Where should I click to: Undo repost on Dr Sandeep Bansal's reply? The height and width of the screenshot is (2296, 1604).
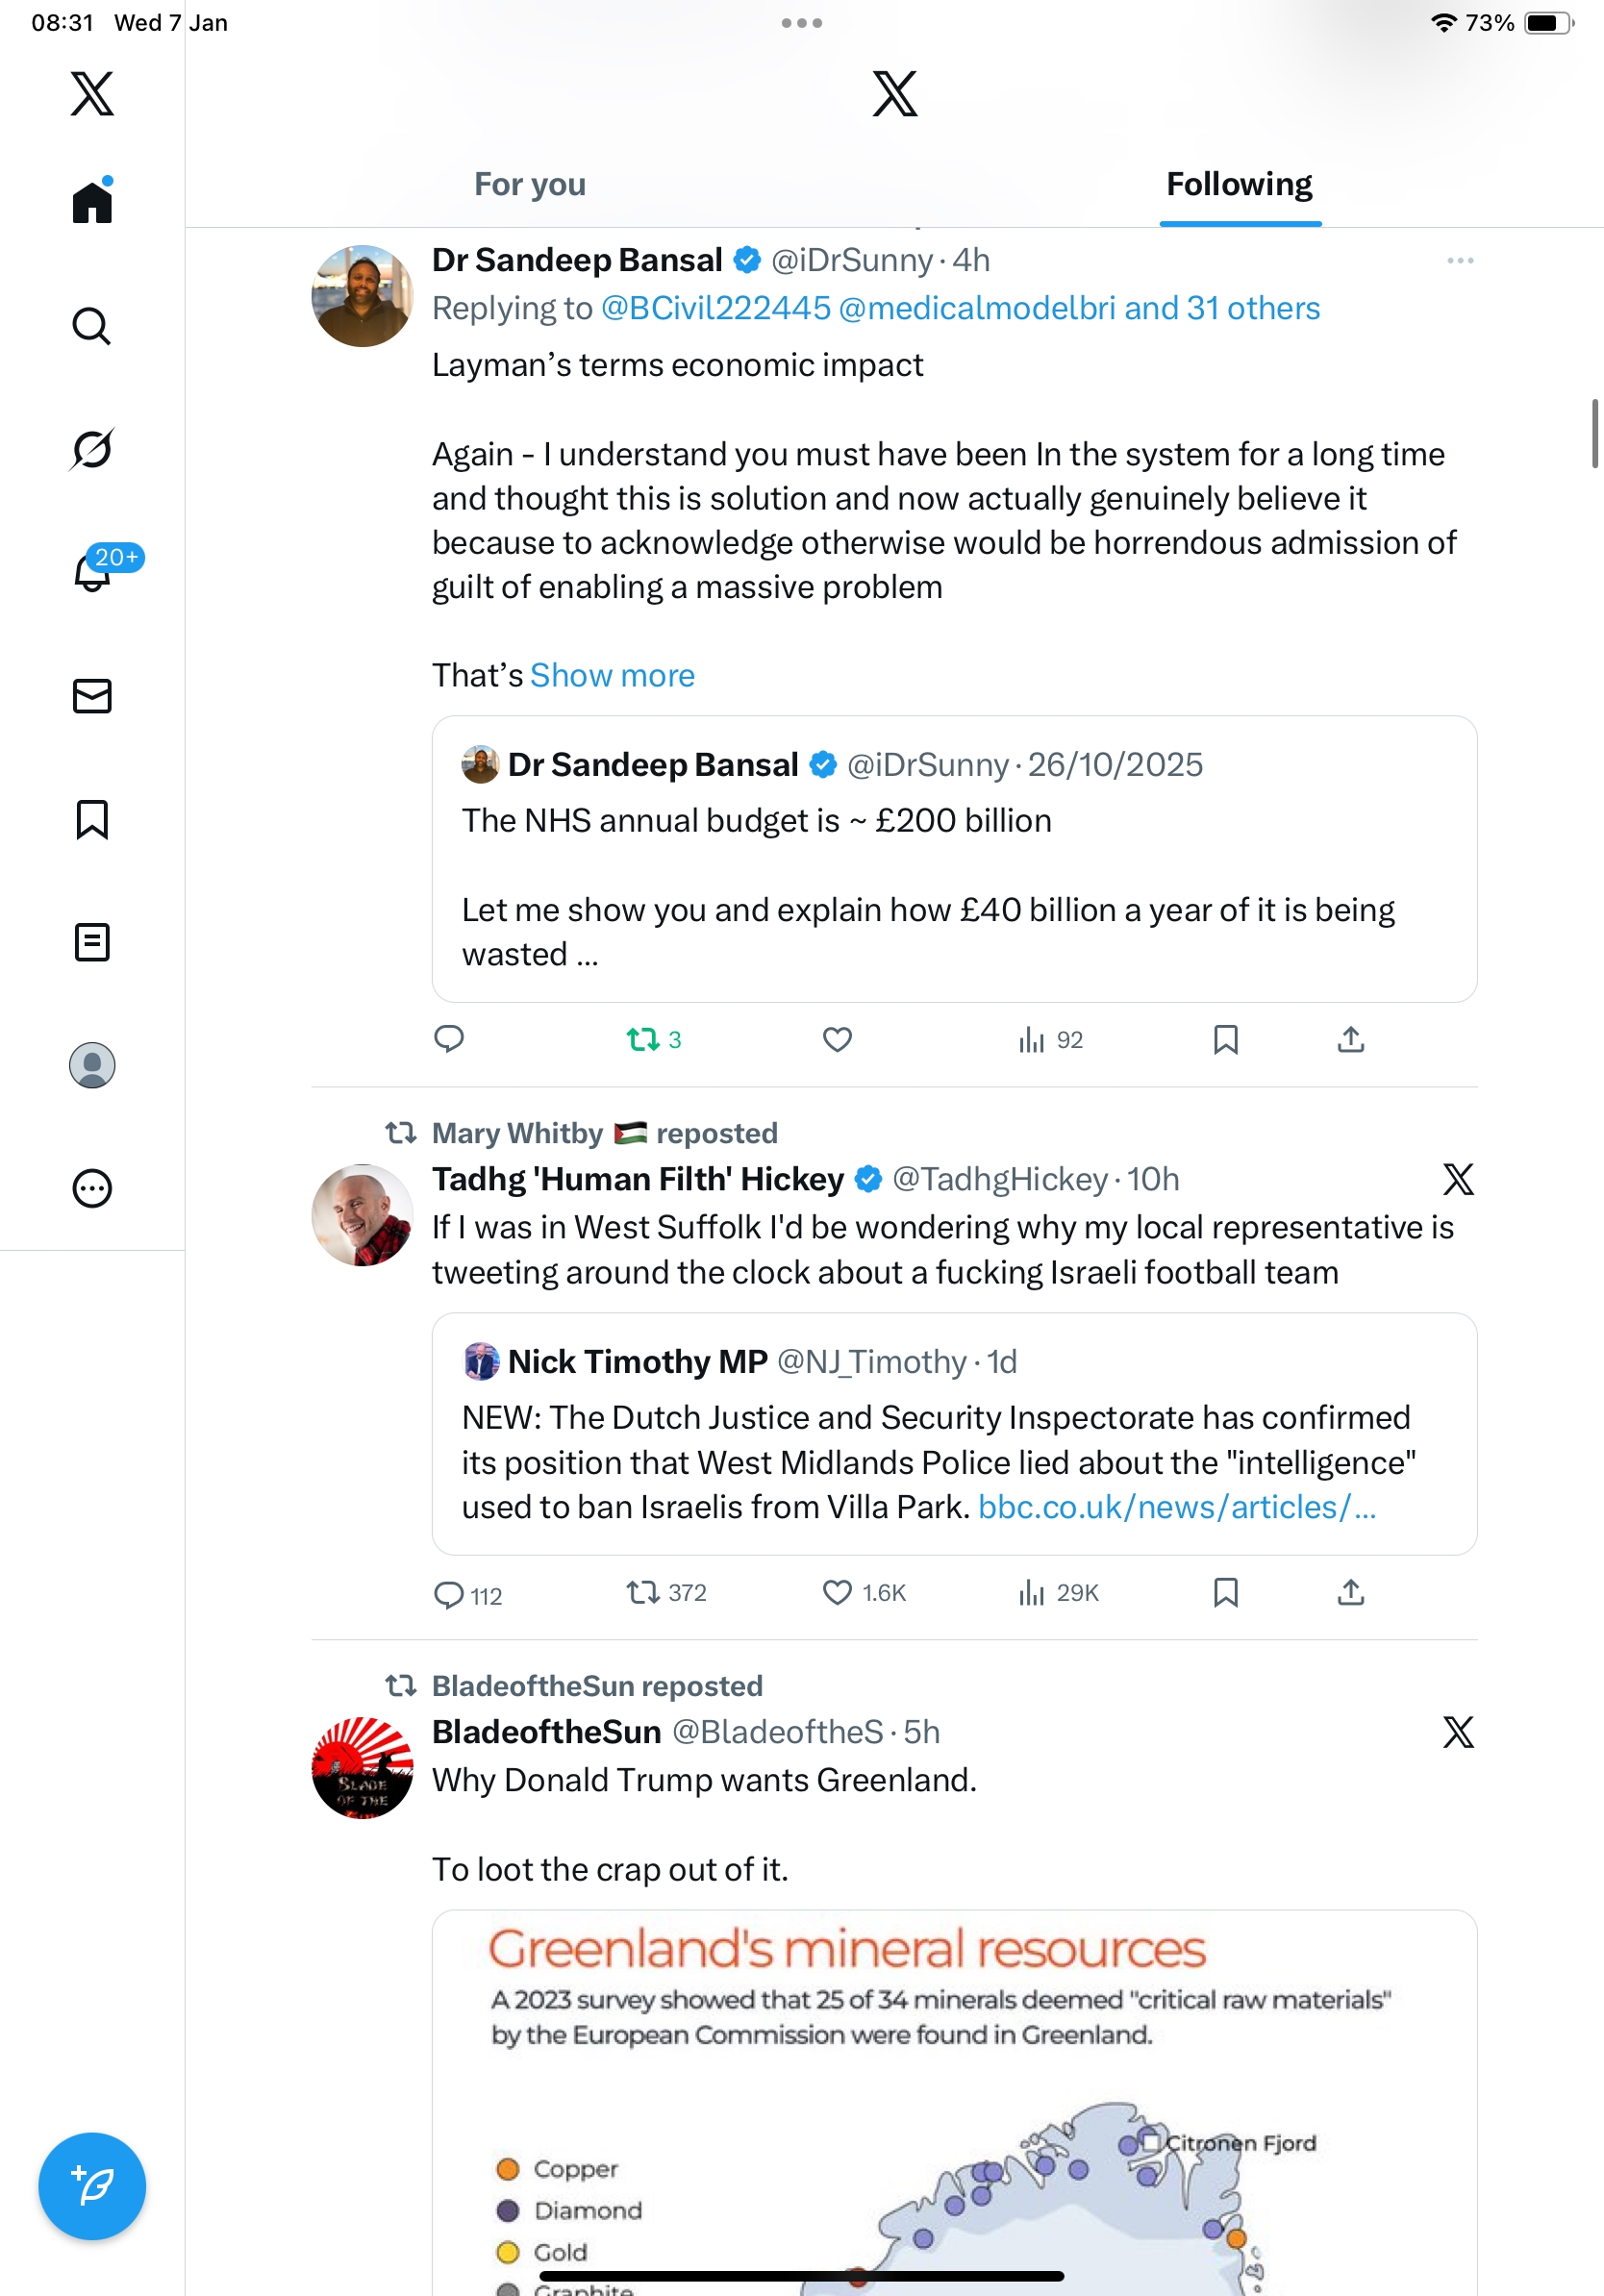(643, 1040)
